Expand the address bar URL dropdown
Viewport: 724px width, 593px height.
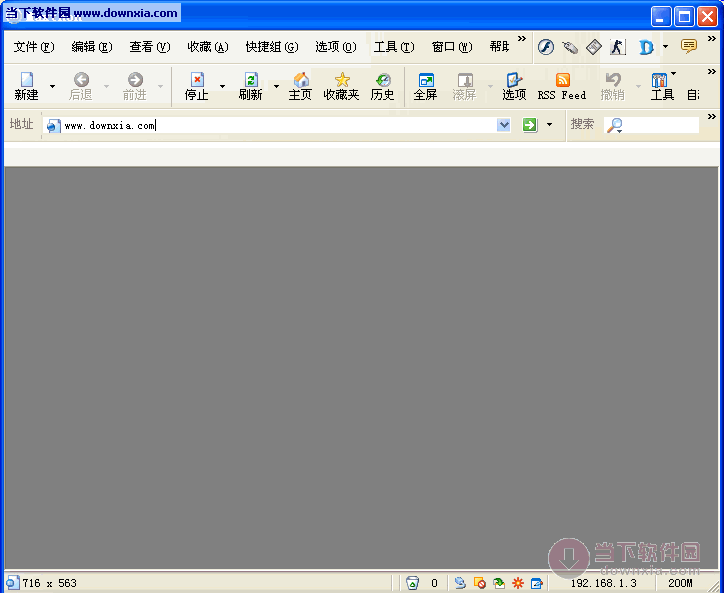[504, 125]
